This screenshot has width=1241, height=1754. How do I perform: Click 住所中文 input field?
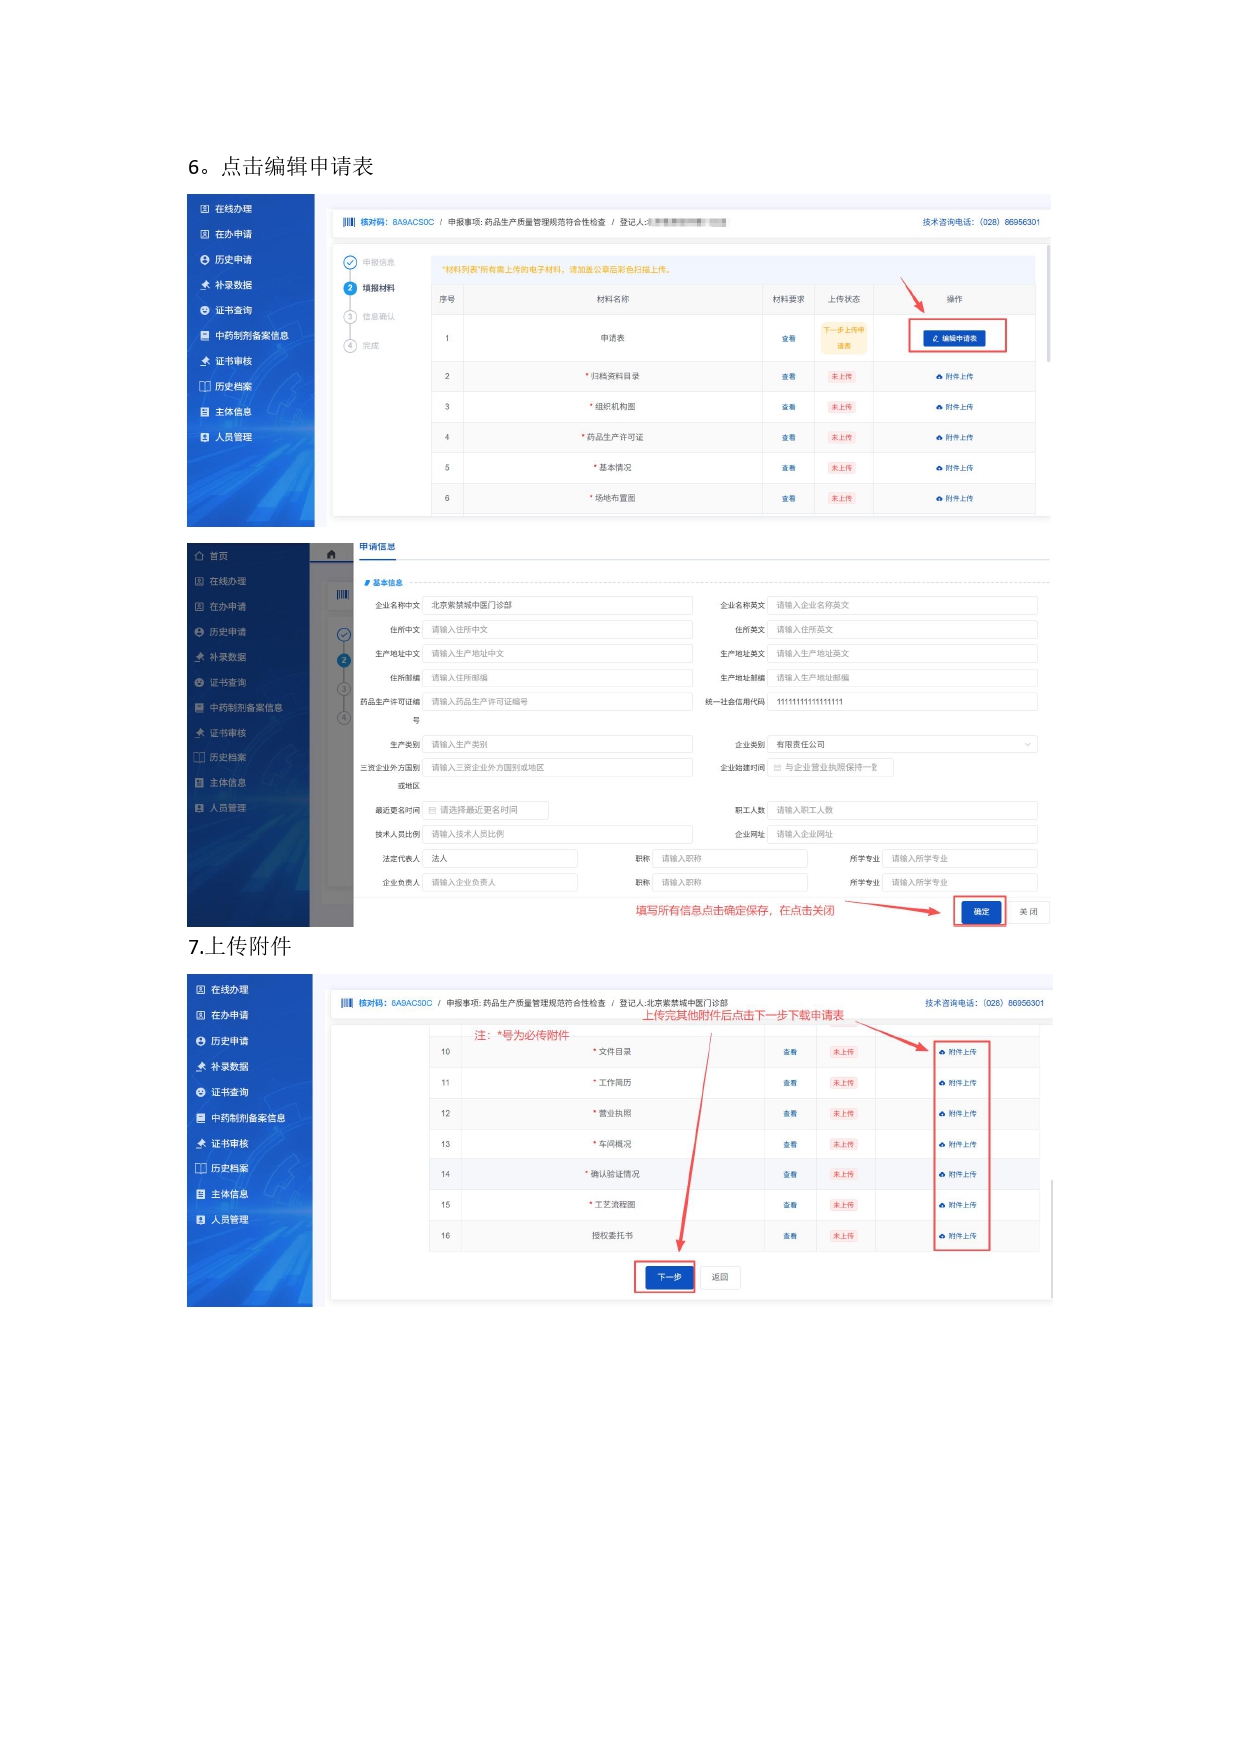click(558, 630)
